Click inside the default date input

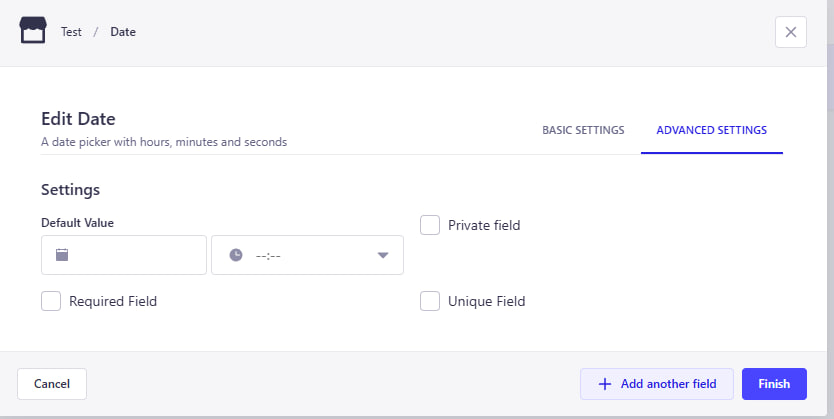pos(124,255)
